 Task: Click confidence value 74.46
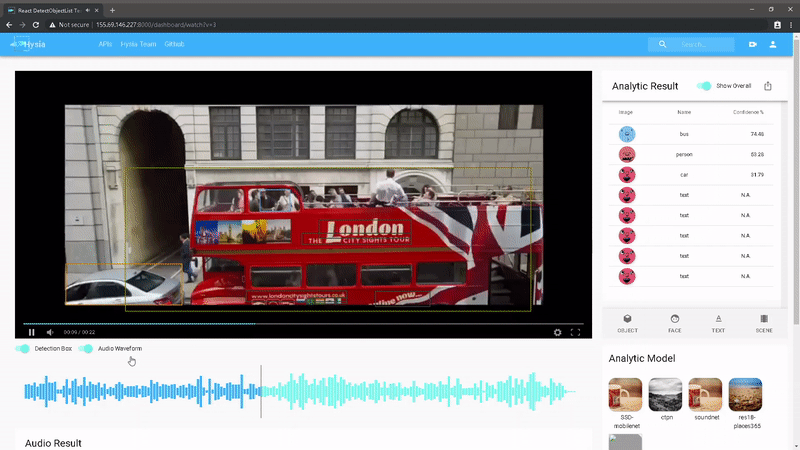[x=757, y=134]
